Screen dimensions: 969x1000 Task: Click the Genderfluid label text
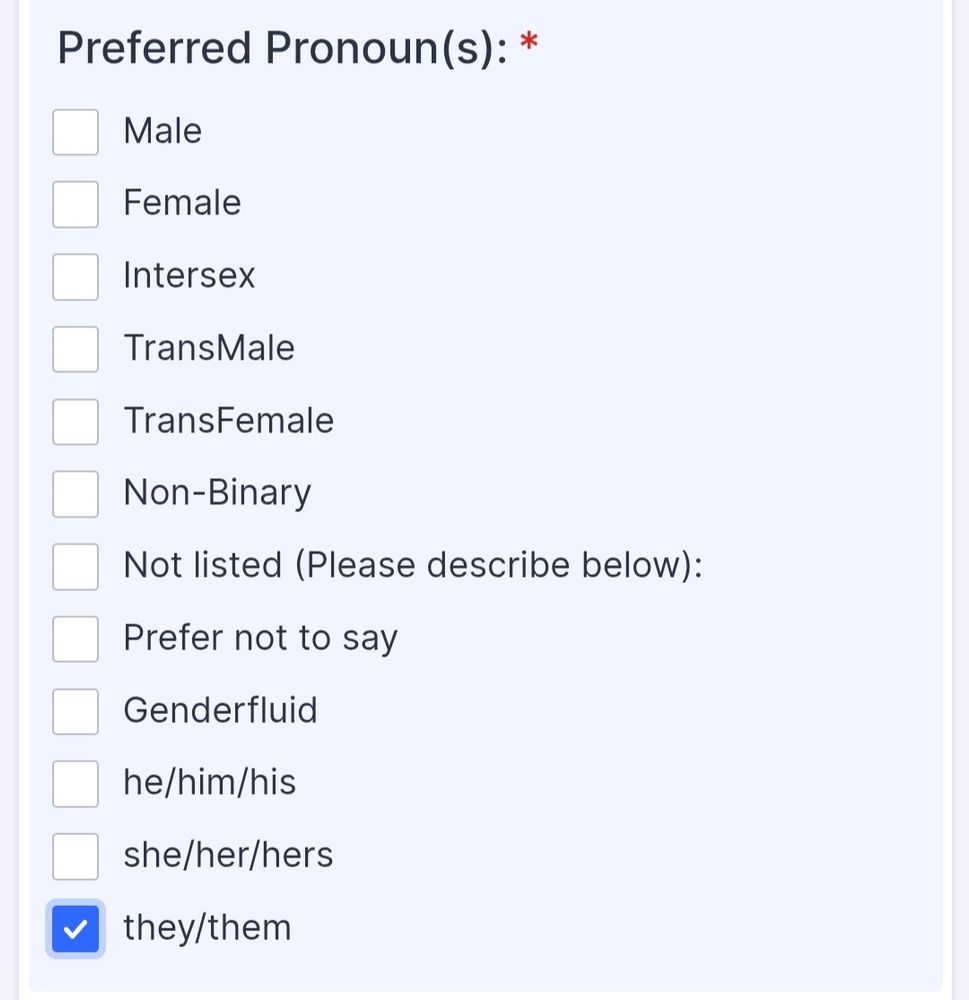[220, 711]
